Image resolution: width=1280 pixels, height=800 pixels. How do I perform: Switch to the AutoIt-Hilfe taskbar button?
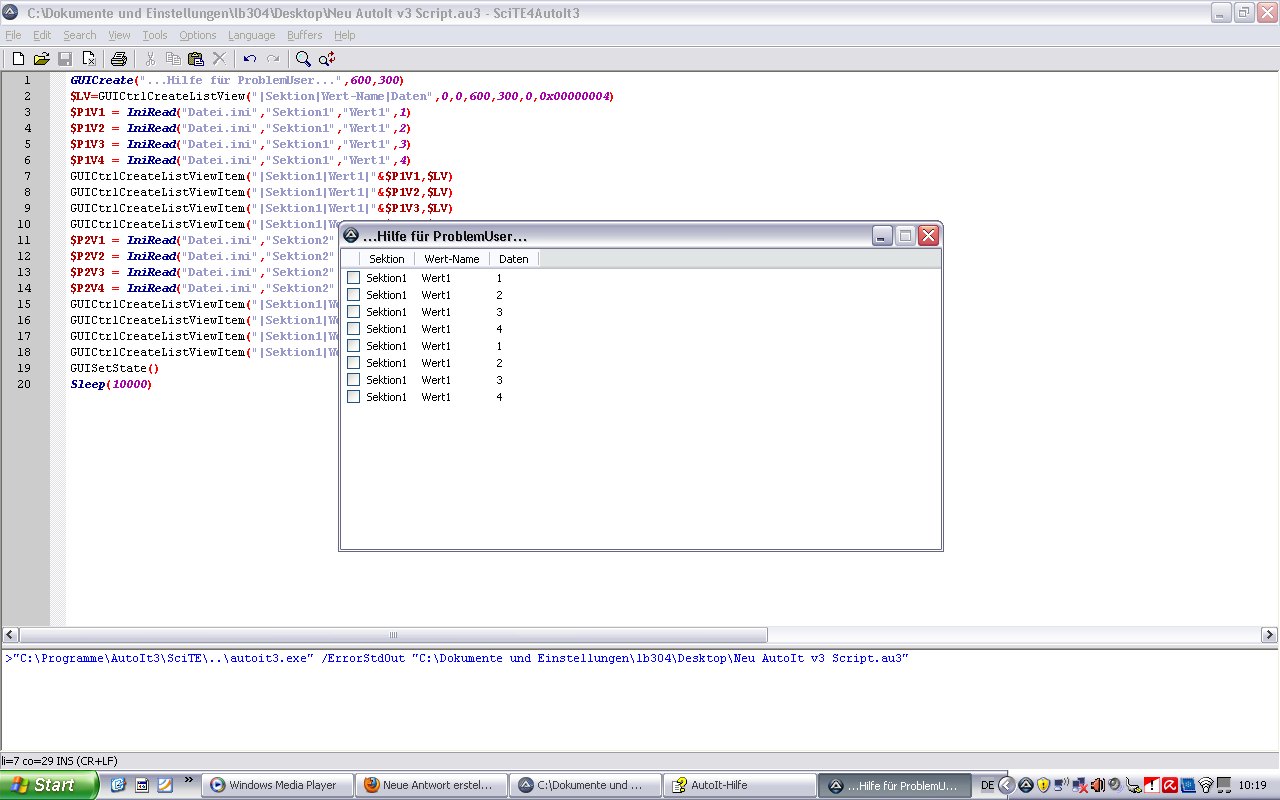coord(740,785)
